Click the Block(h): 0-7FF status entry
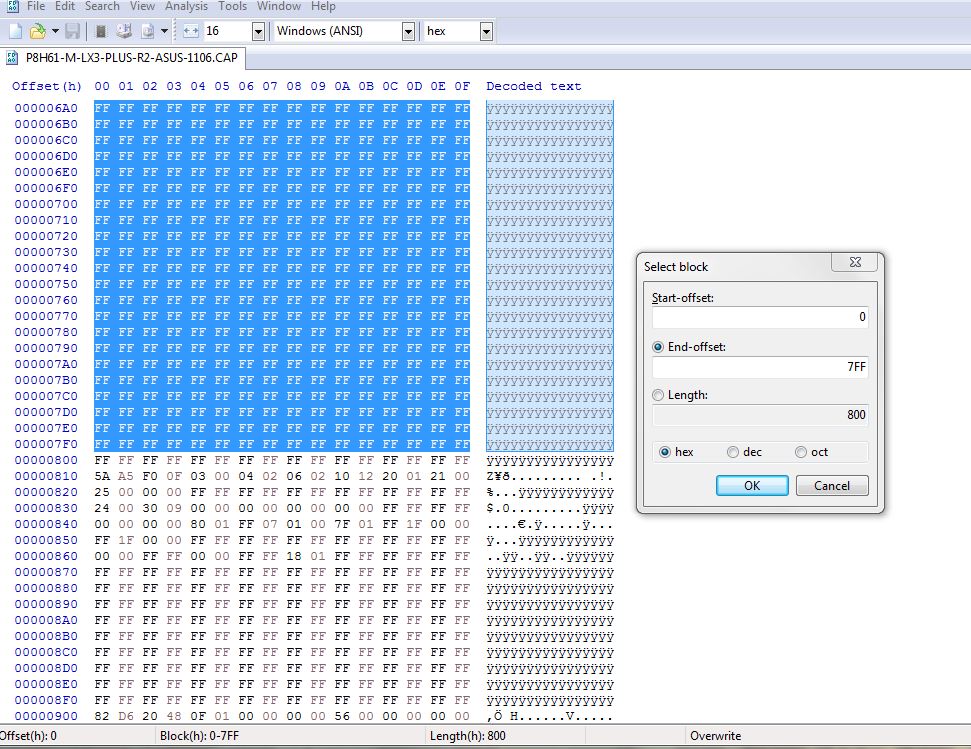This screenshot has height=749, width=971. (199, 736)
